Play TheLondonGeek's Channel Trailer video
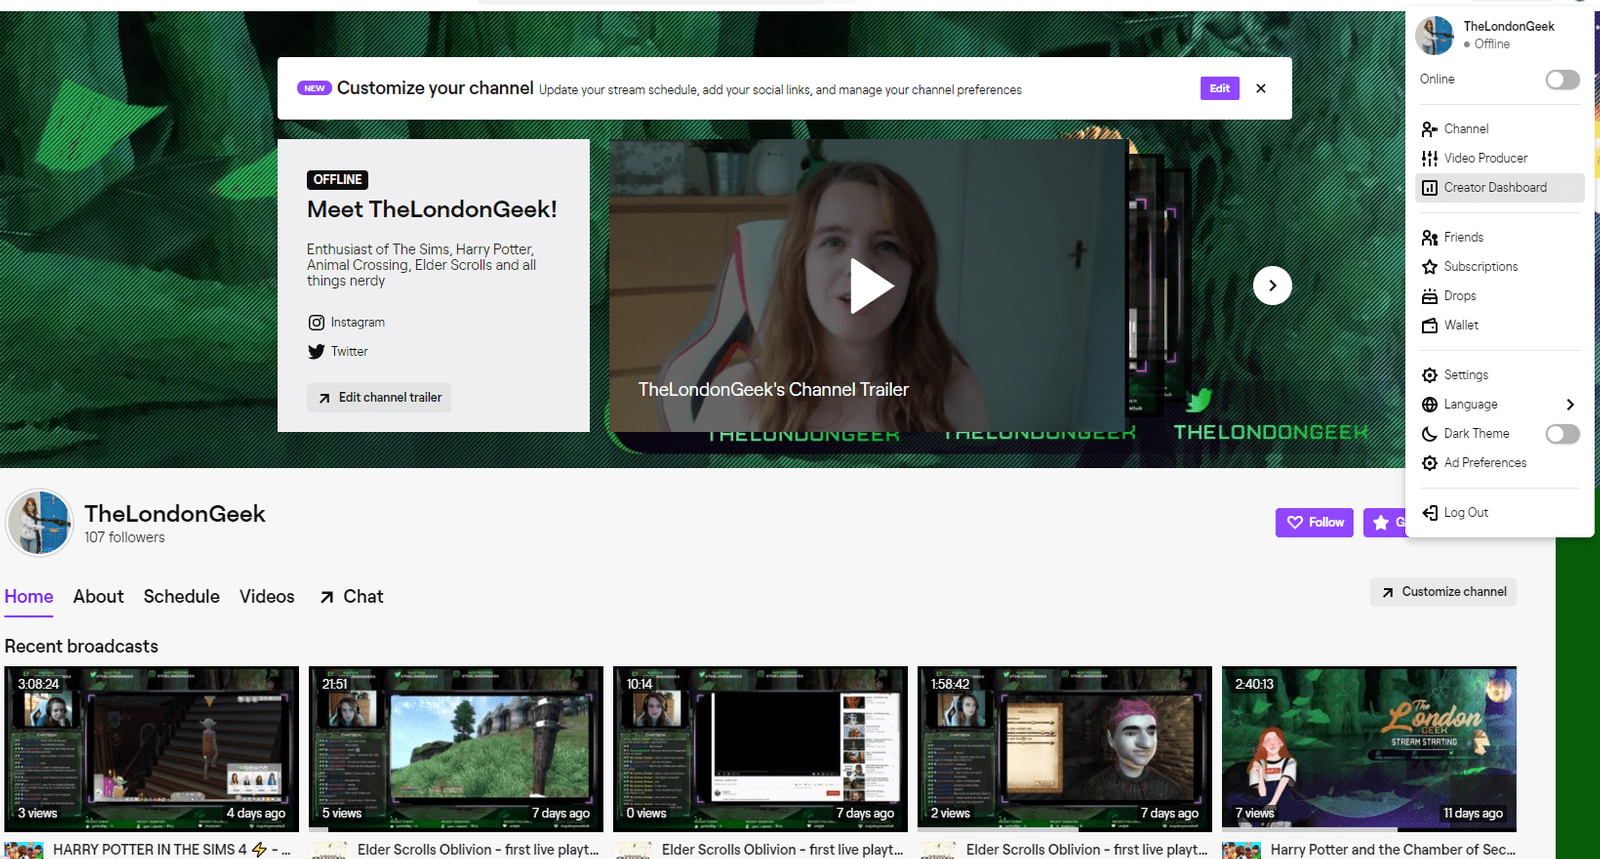The width and height of the screenshot is (1600, 859). click(871, 286)
